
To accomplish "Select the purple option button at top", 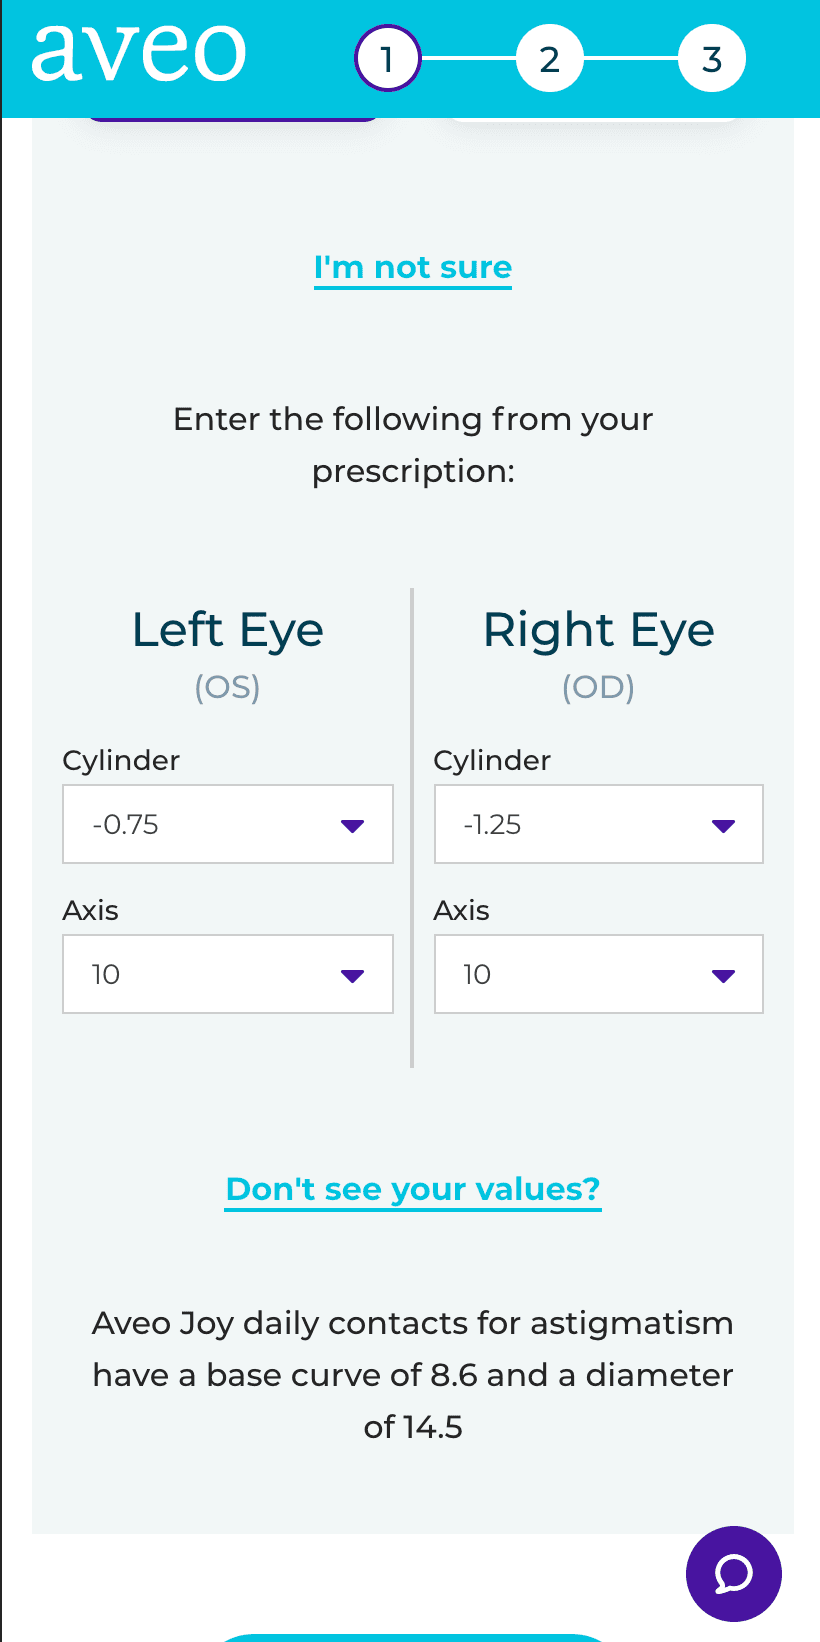I will (232, 119).
